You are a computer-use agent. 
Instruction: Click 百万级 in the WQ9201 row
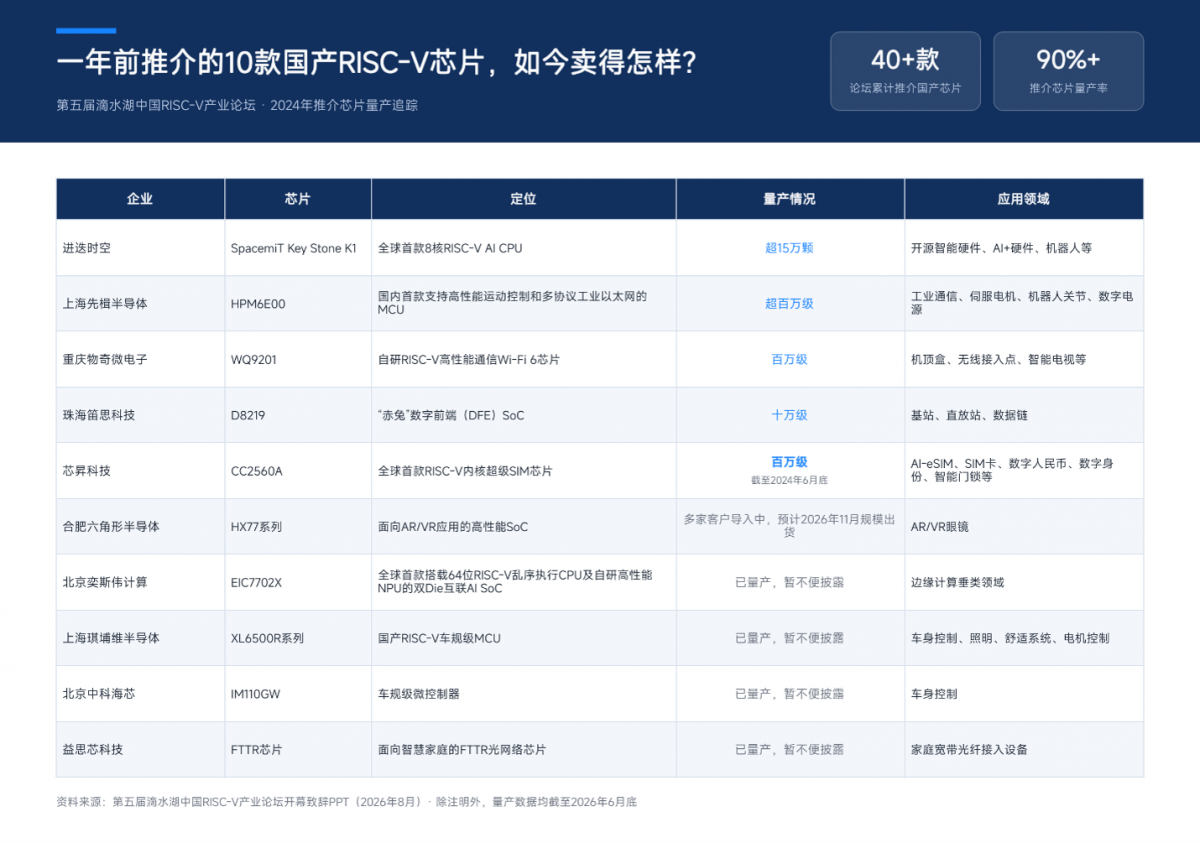(x=790, y=359)
